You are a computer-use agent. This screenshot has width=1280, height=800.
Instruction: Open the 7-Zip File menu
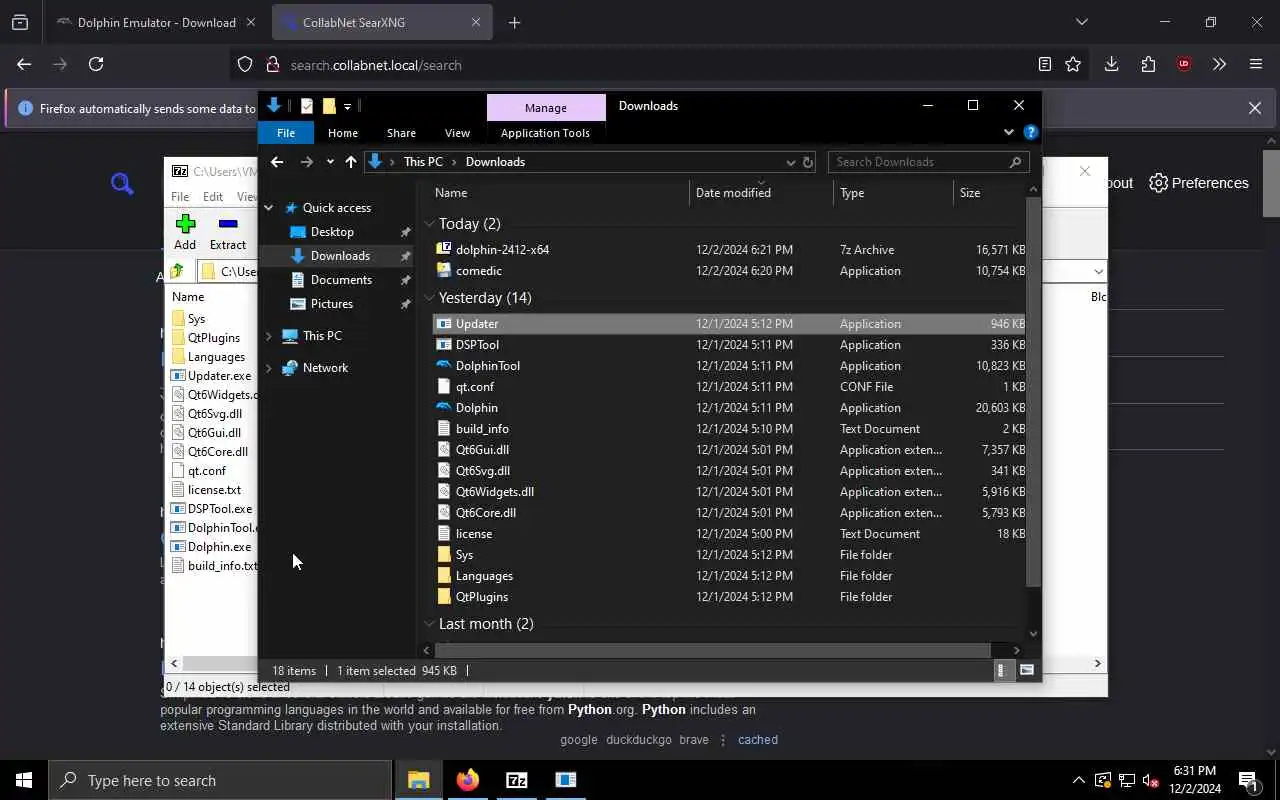click(x=180, y=197)
